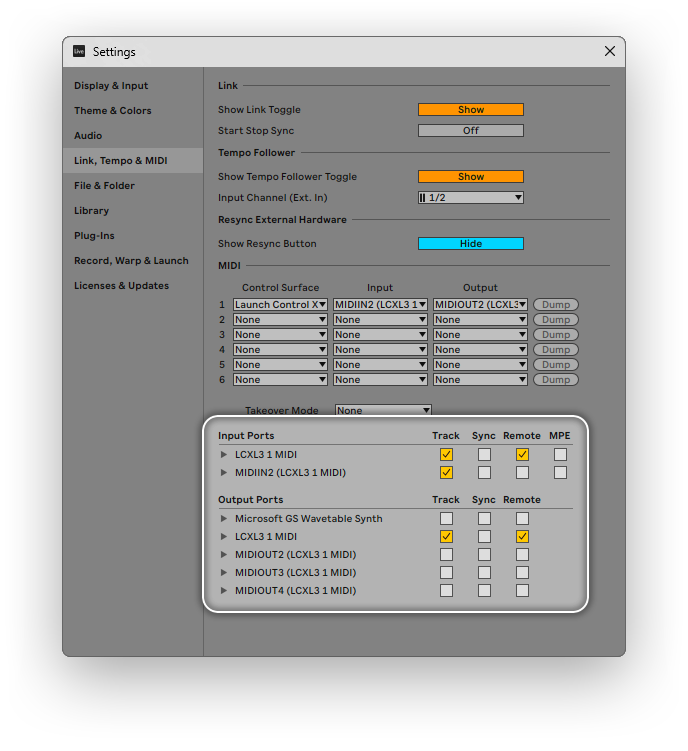This screenshot has height=751, width=688.
Task: Open the MIDIIN2 Input dropdown in row 1
Action: (x=380, y=305)
